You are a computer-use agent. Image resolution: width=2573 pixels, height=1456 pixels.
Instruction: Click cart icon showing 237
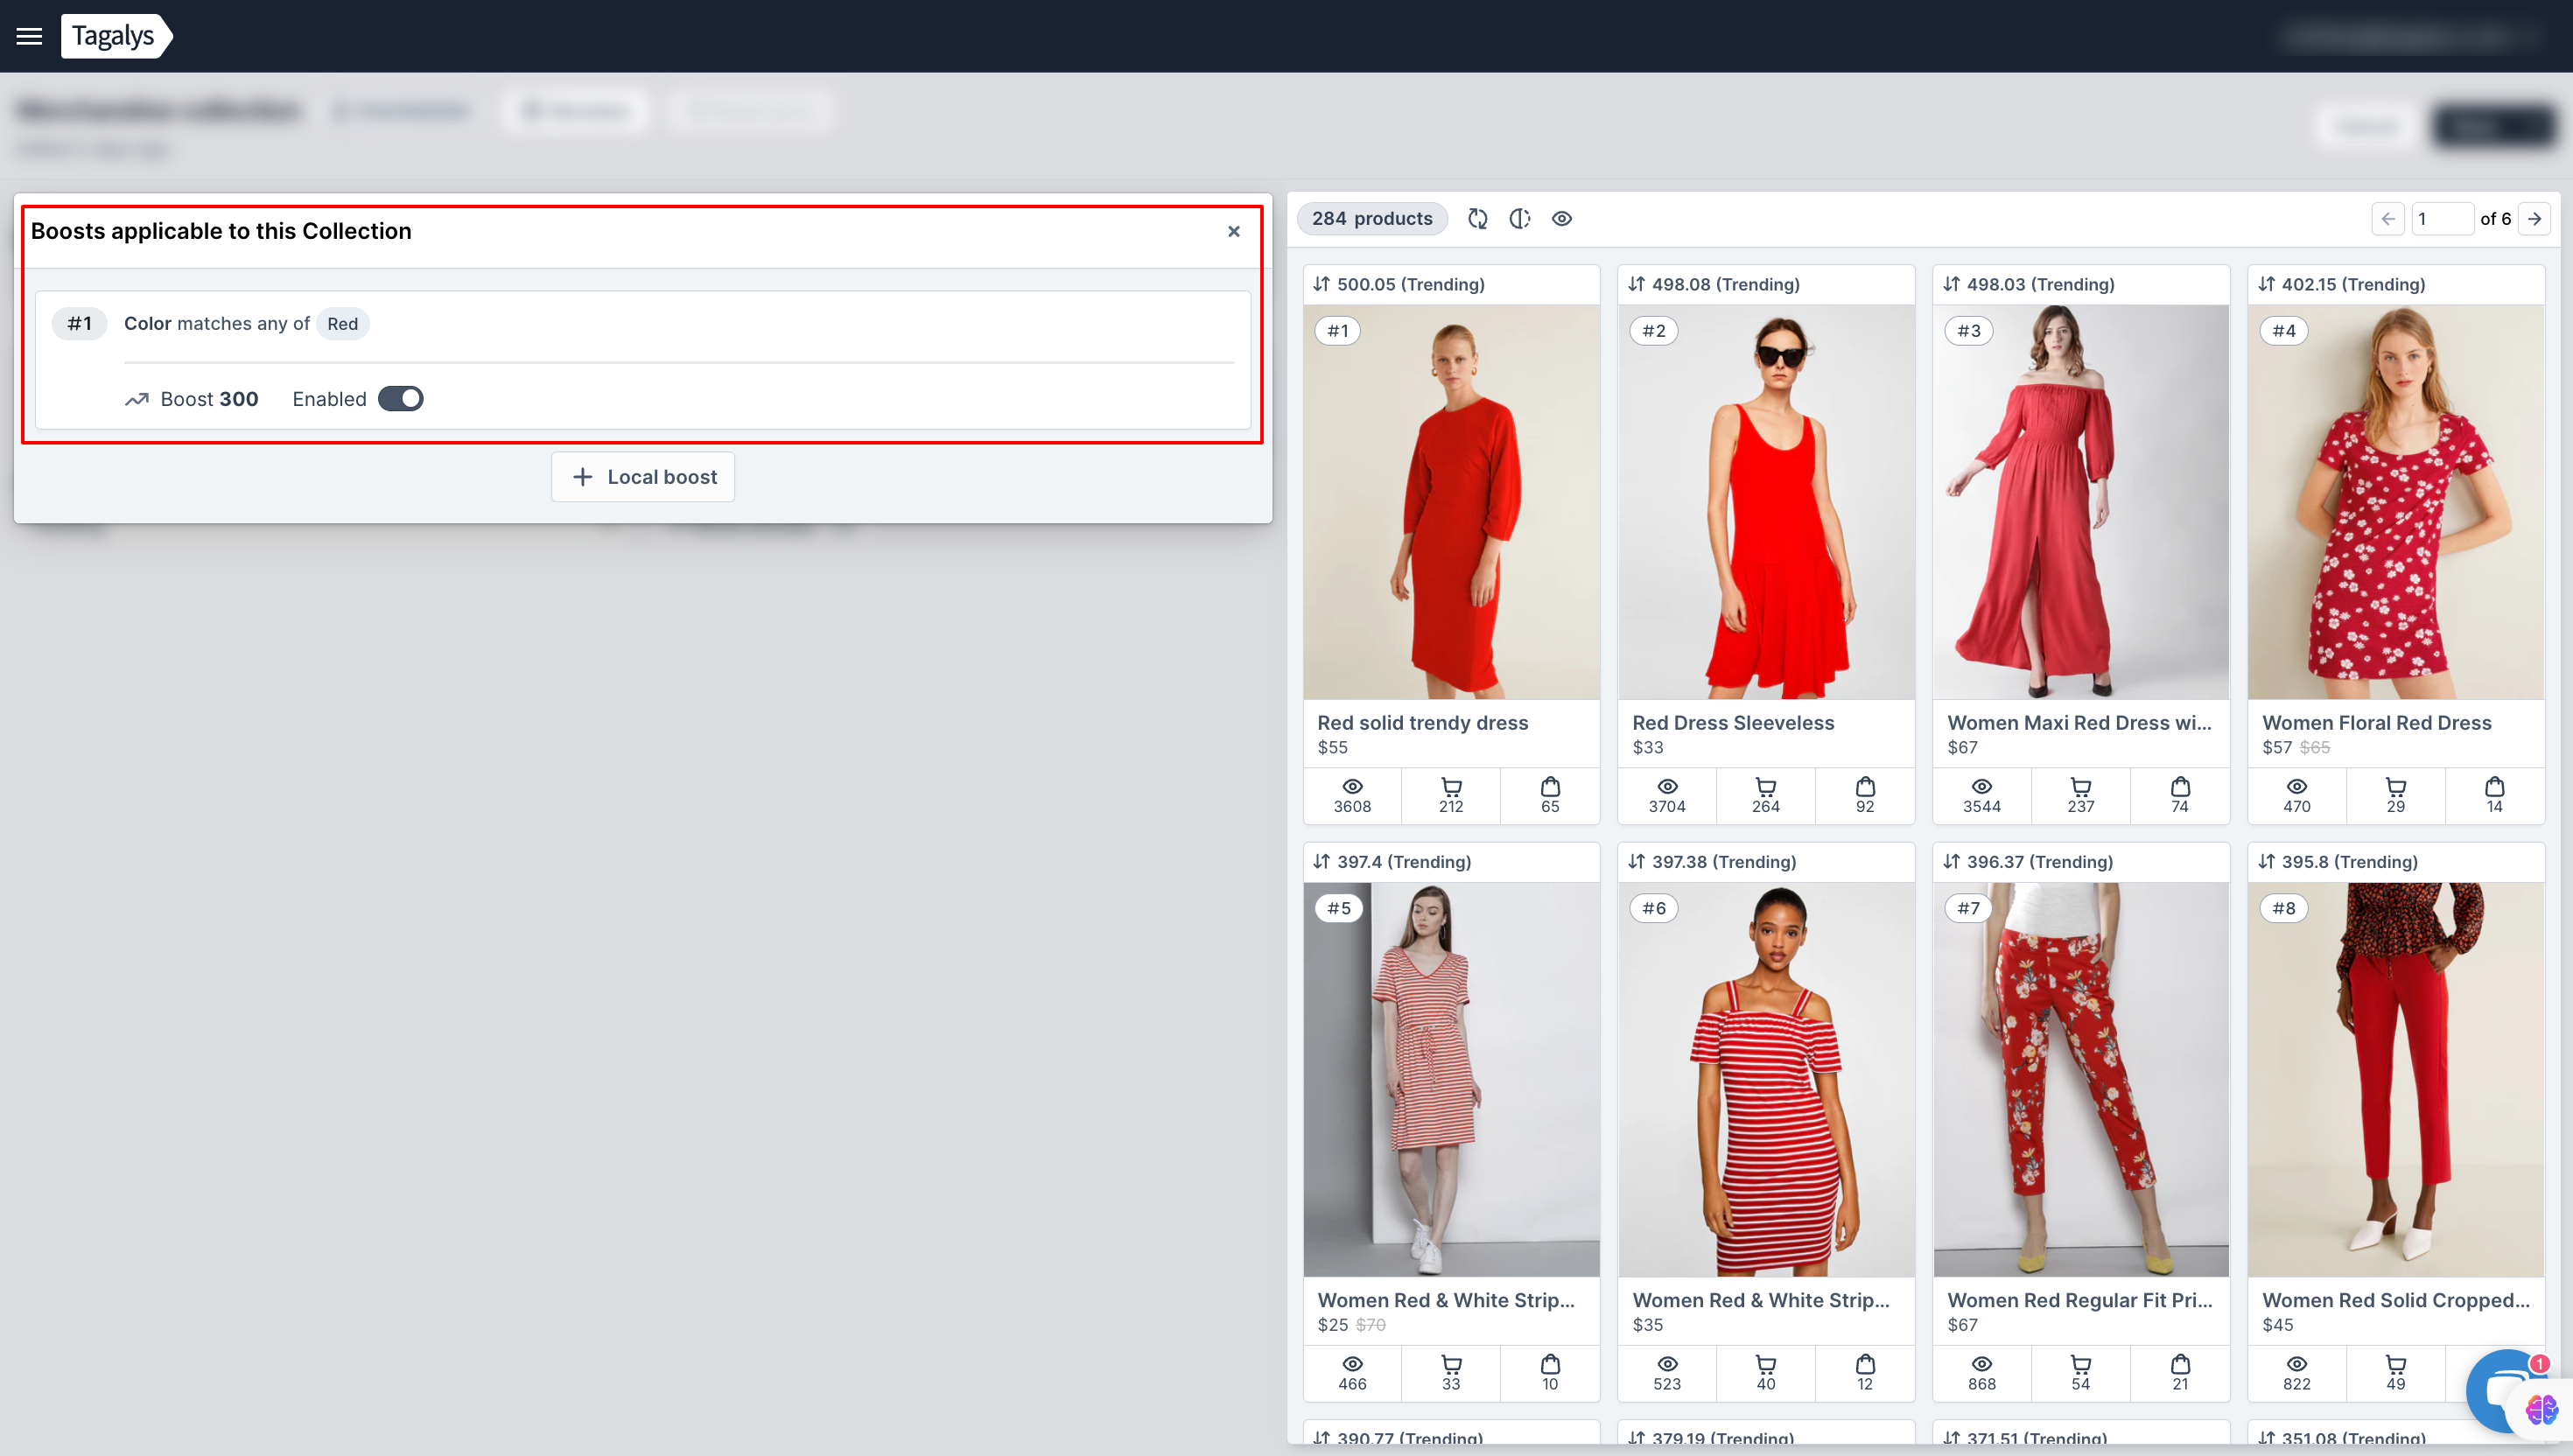click(x=2081, y=787)
